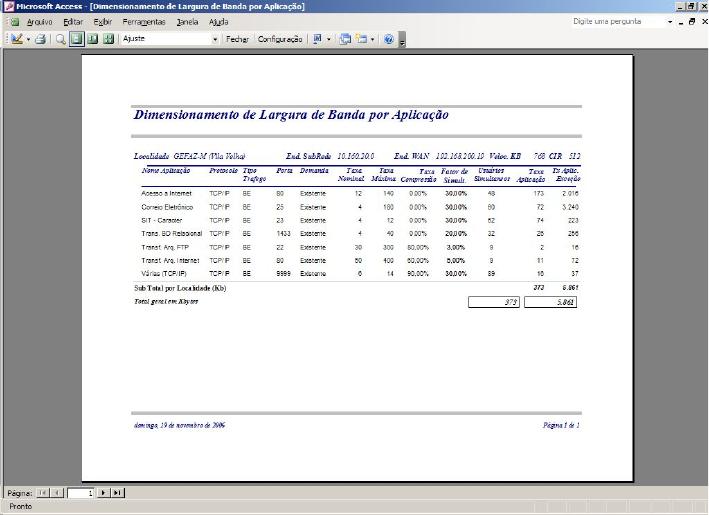Go to last page navigation button
This screenshot has width=709, height=515.
[x=118, y=493]
